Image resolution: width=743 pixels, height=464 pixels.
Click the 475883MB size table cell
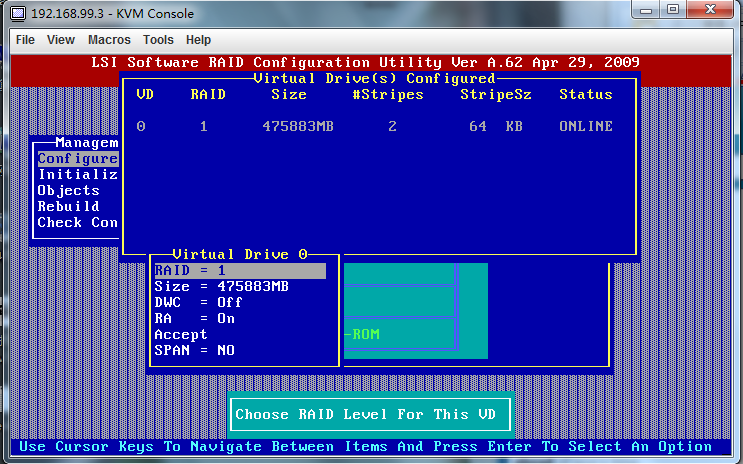tap(298, 126)
